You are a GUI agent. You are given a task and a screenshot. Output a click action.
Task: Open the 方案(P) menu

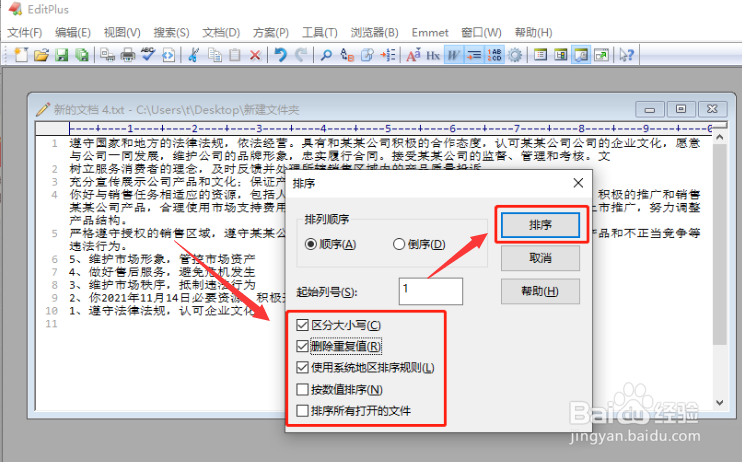pyautogui.click(x=271, y=33)
